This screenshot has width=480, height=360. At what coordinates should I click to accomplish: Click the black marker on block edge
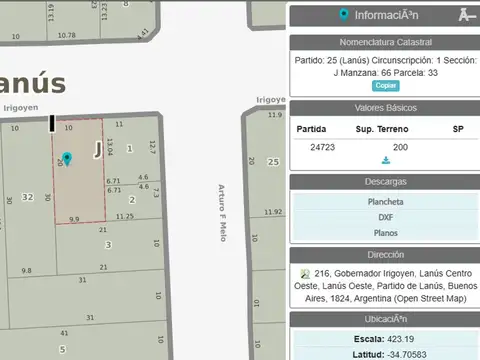click(52, 123)
